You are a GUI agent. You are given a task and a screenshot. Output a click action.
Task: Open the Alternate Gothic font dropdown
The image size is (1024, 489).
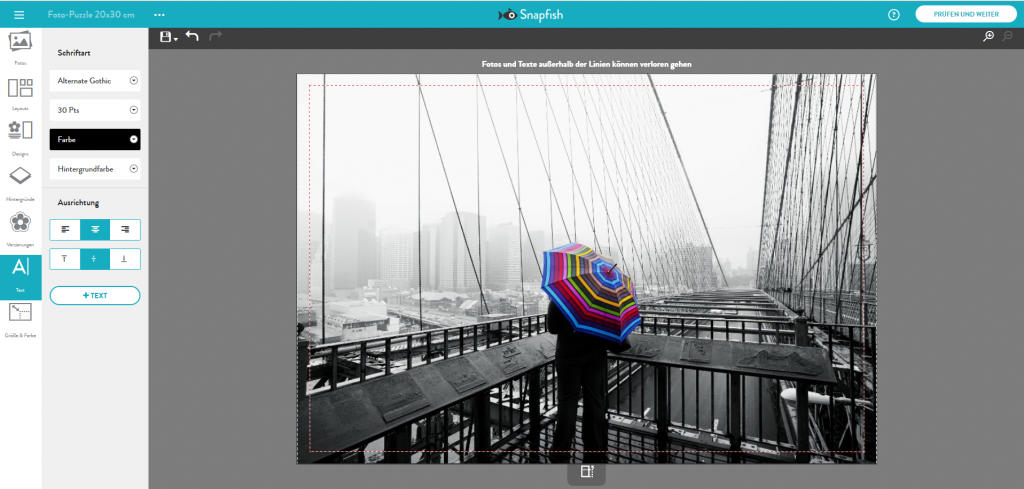pos(95,81)
